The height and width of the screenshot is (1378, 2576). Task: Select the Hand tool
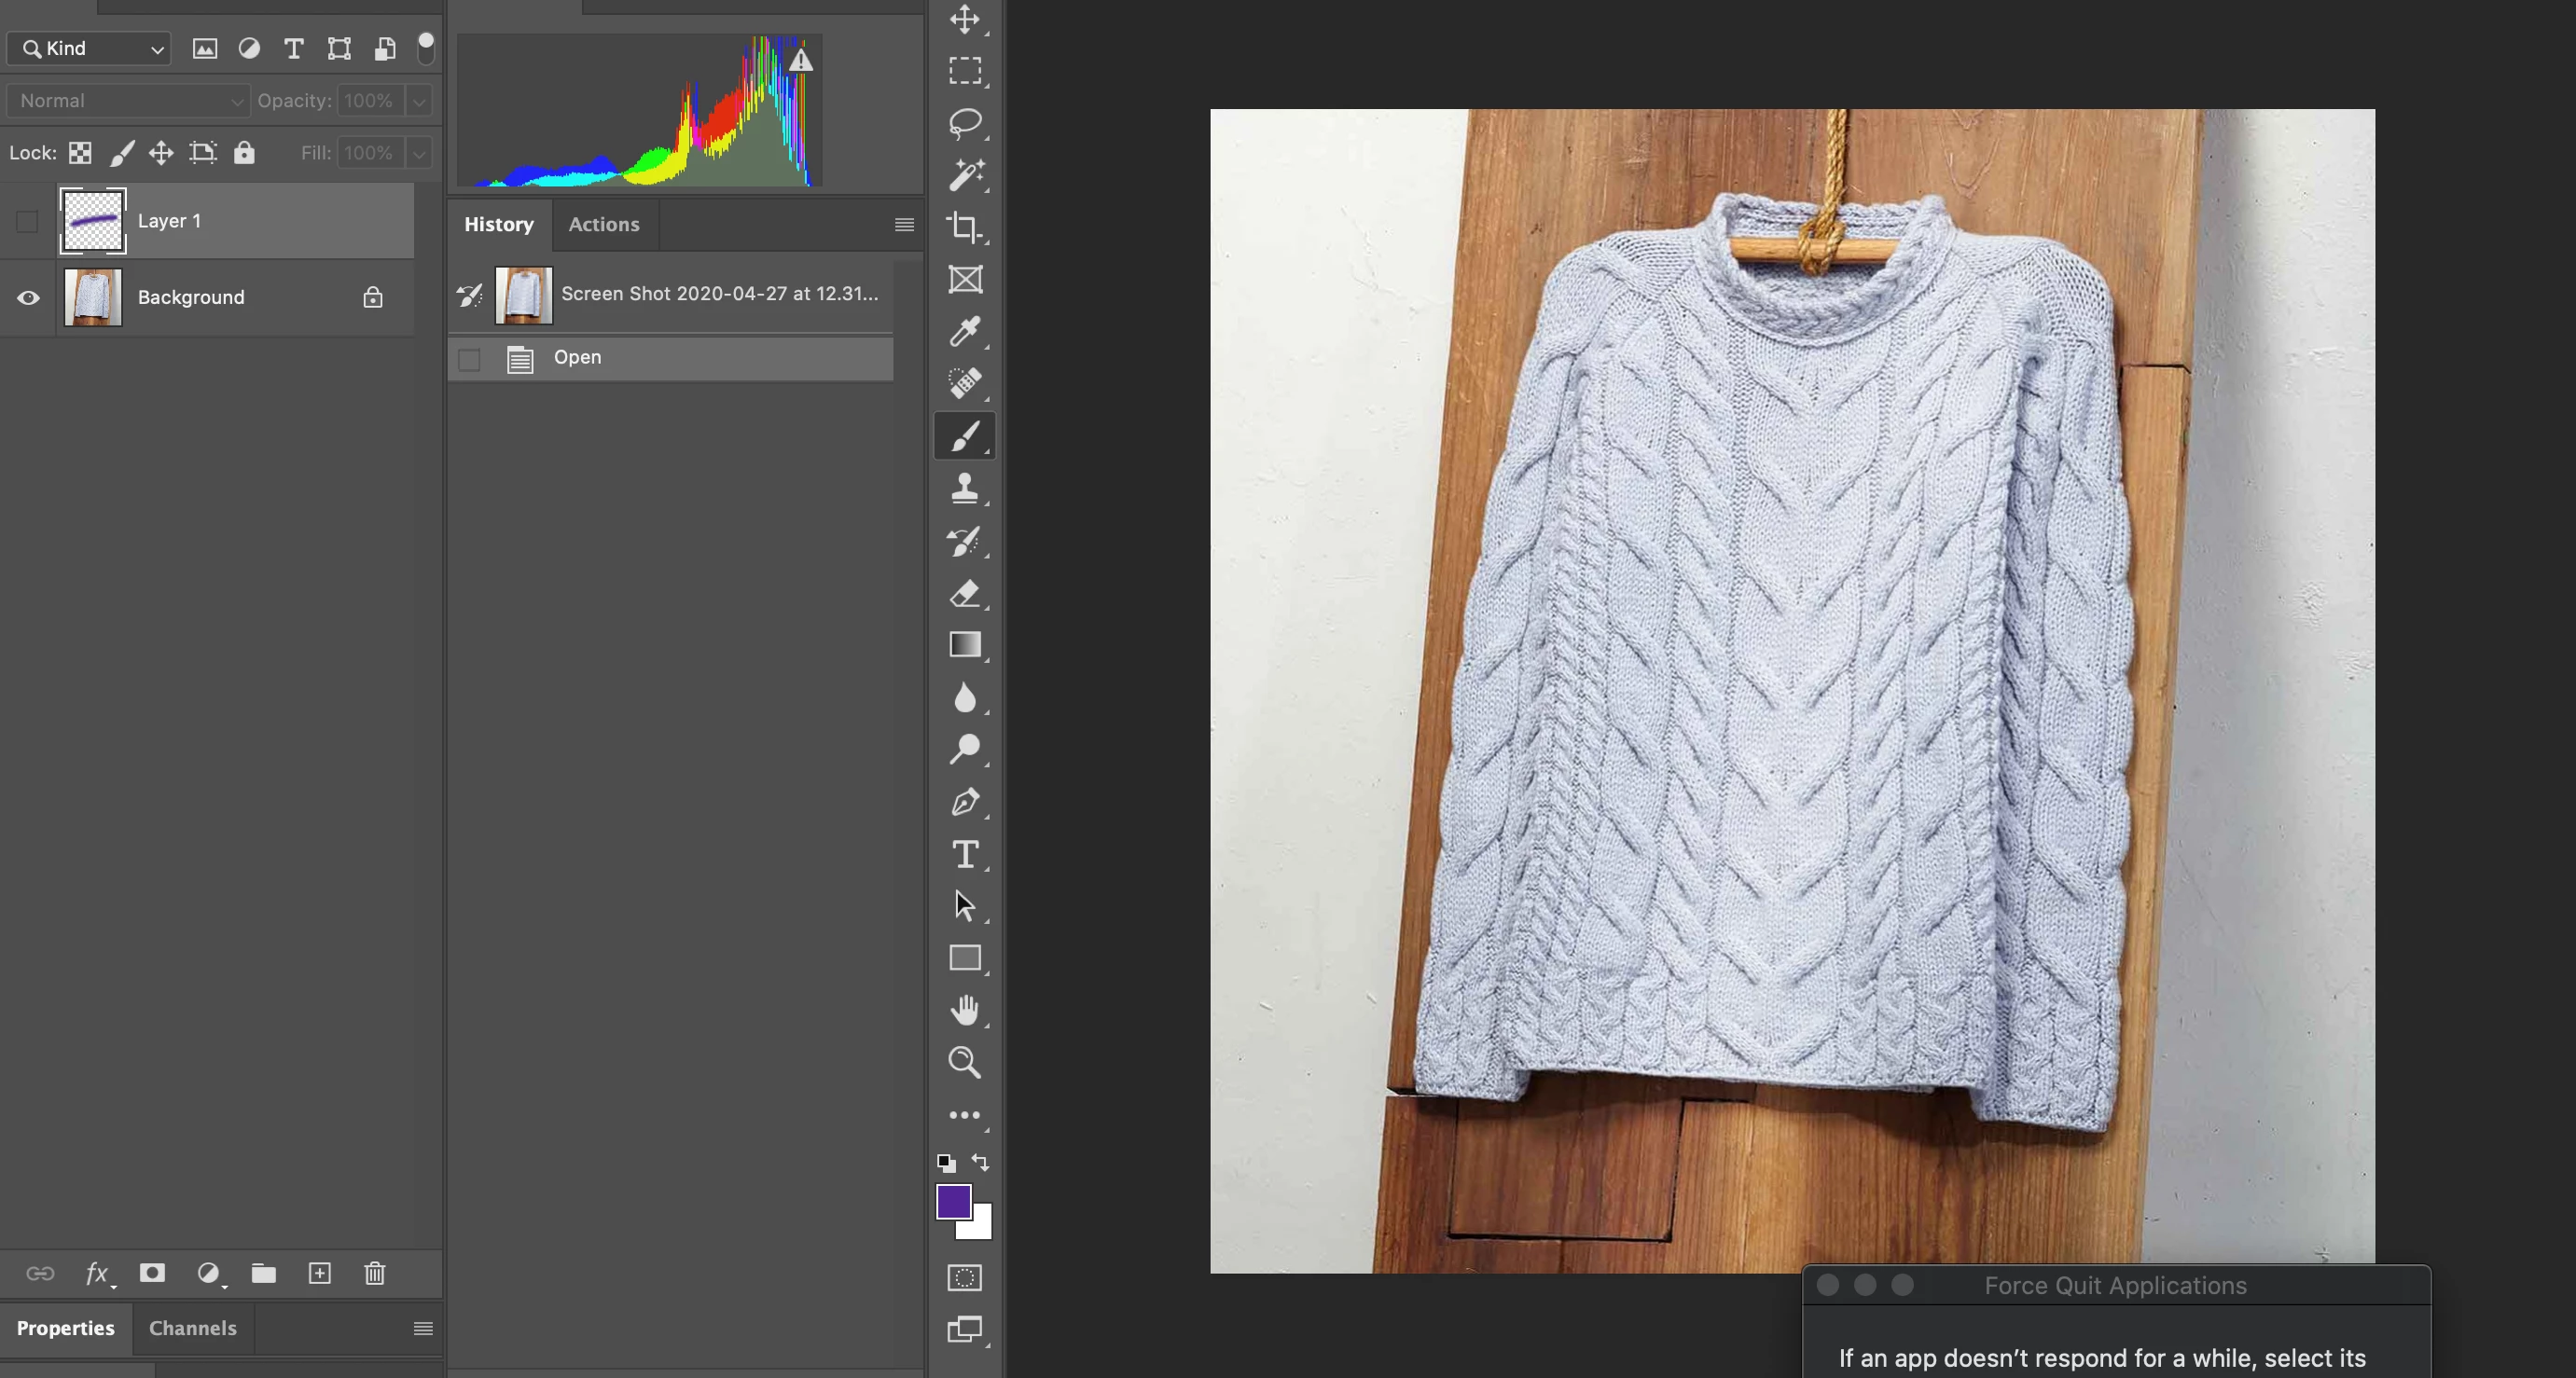(x=964, y=1010)
